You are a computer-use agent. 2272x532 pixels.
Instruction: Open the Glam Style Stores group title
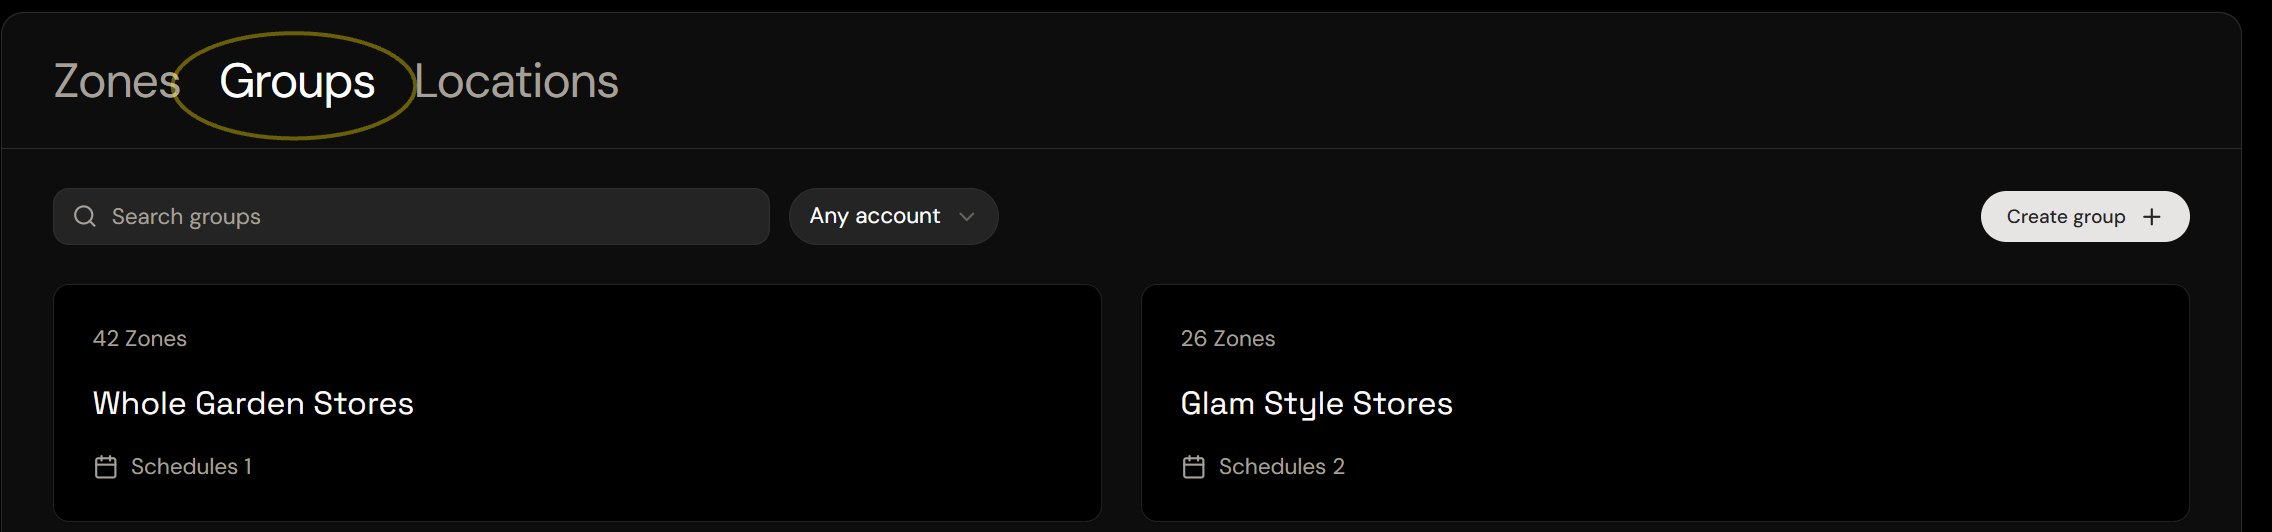1317,404
